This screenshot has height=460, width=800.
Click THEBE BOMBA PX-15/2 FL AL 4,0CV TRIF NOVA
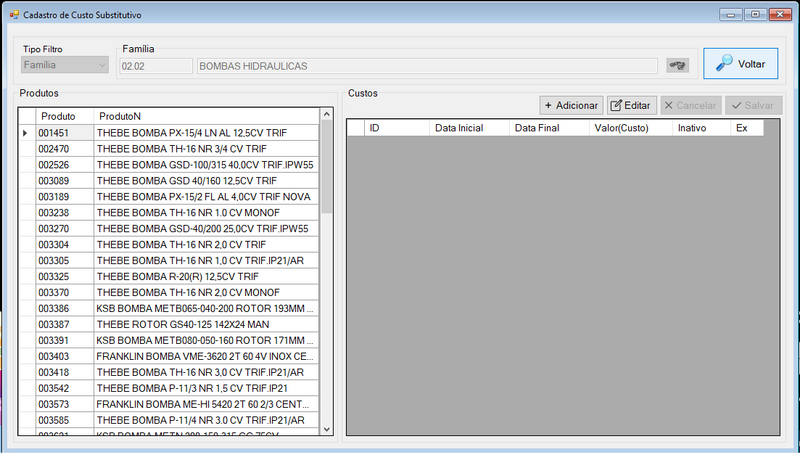(x=207, y=197)
